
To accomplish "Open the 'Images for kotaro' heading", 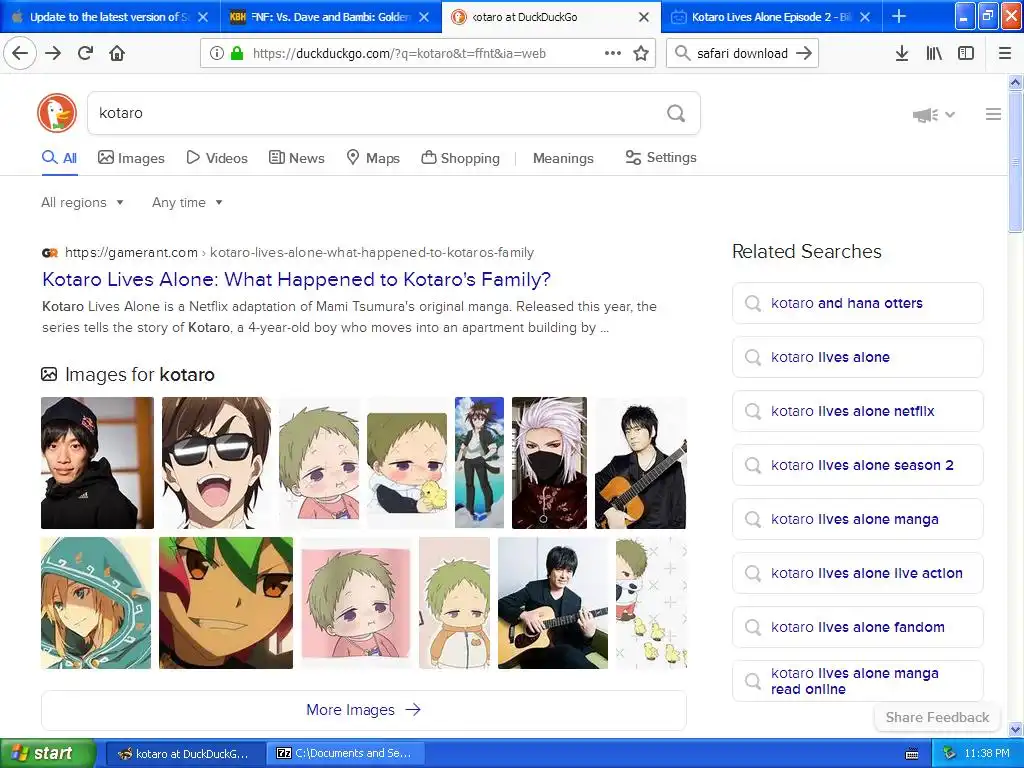I will [127, 374].
